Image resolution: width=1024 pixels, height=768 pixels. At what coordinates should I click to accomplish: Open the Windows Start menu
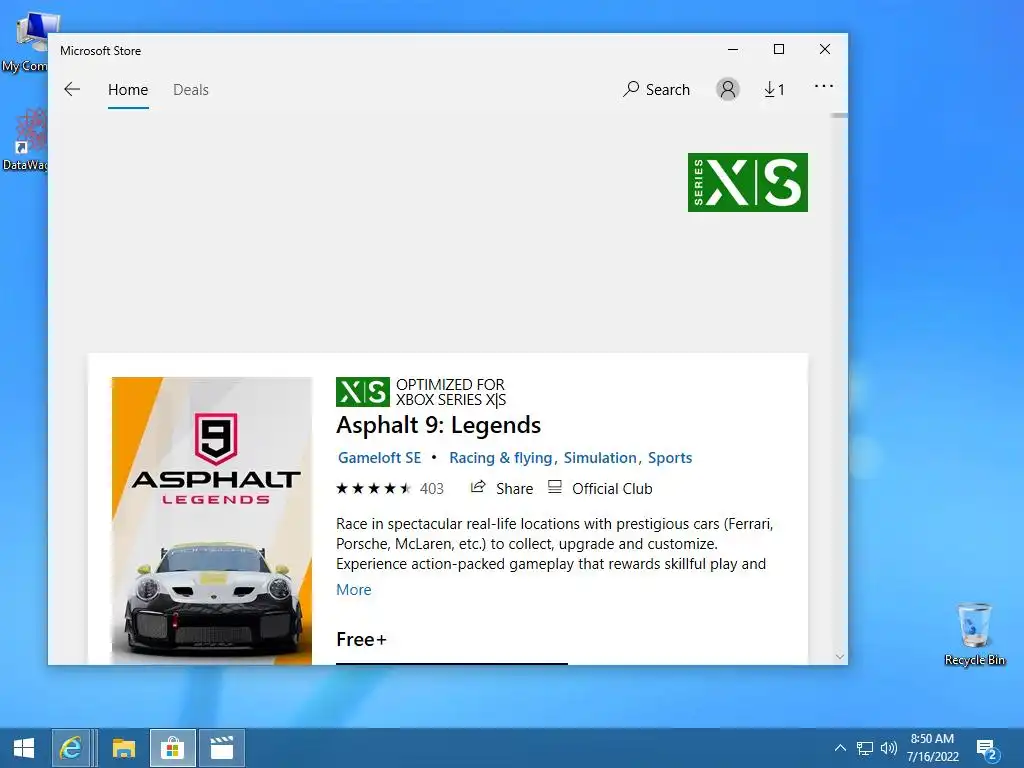coord(24,748)
